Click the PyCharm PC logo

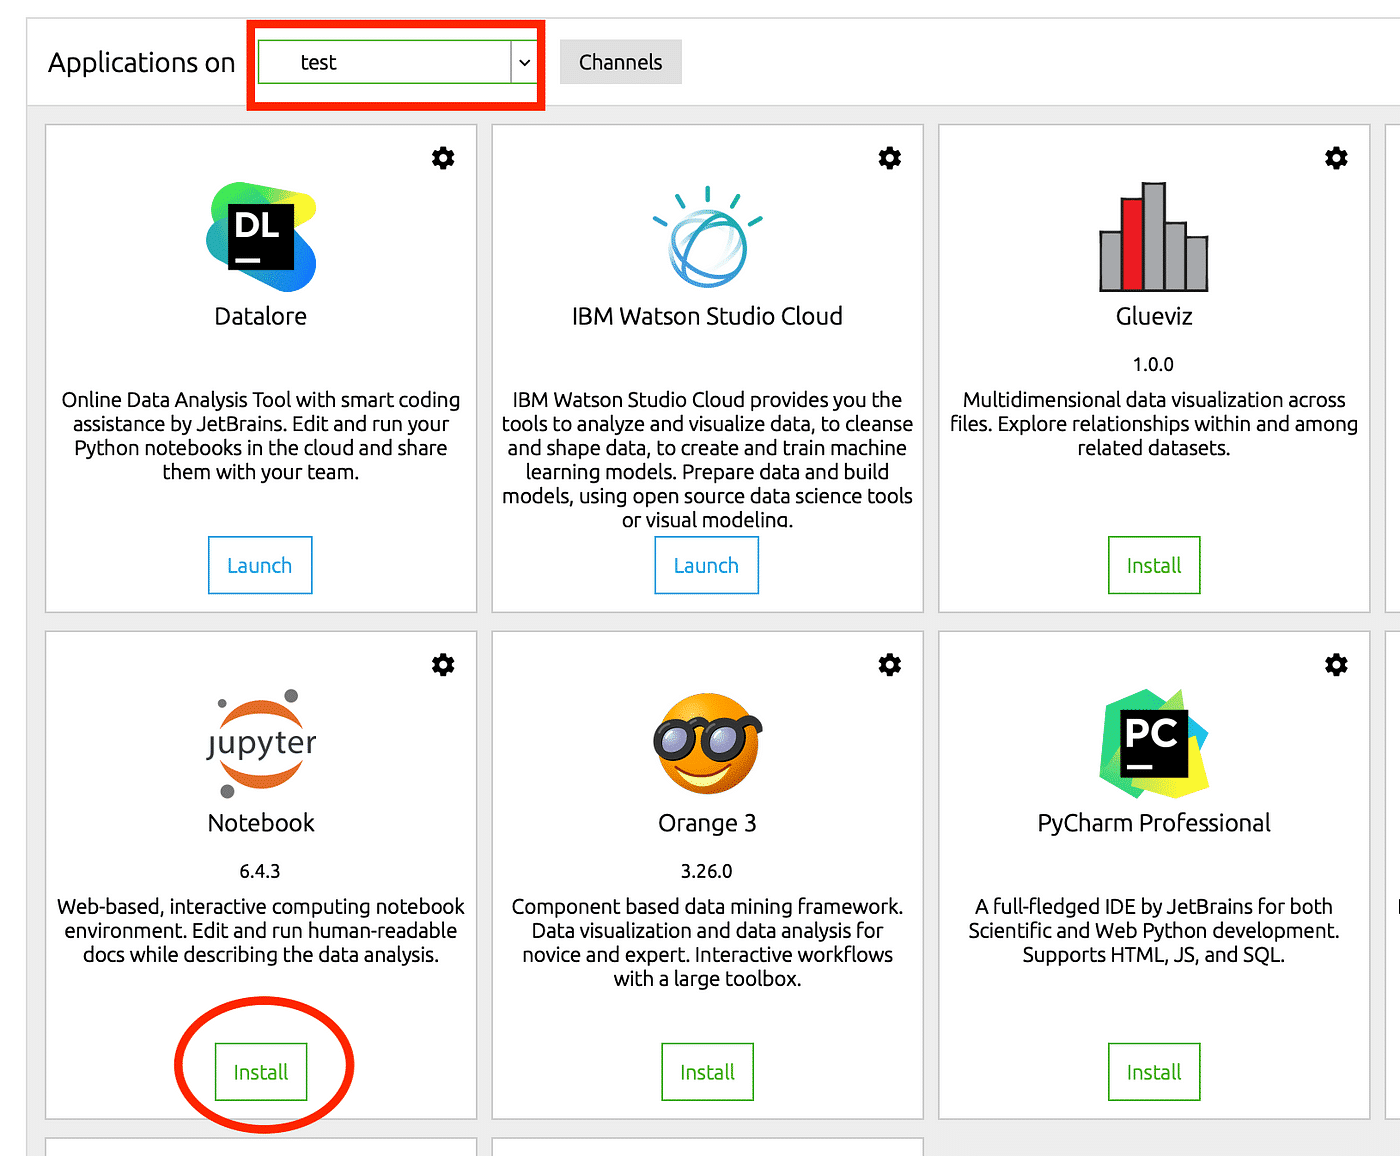click(1154, 744)
